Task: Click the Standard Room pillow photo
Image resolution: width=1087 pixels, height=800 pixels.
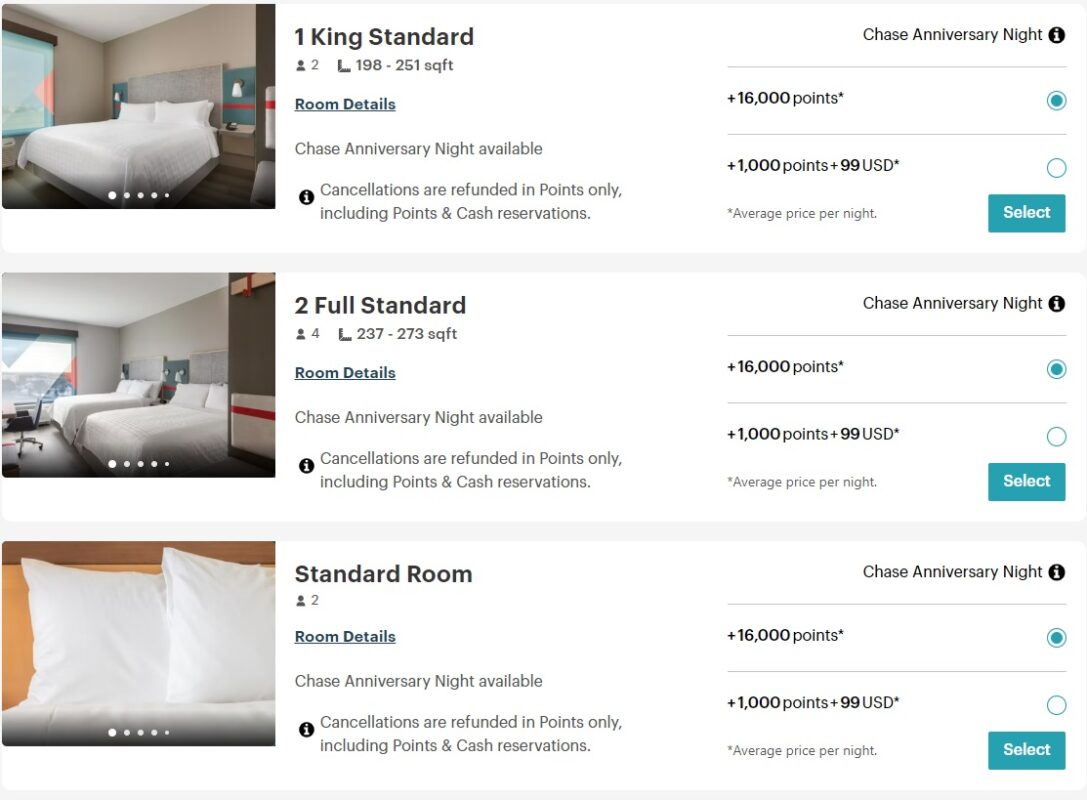Action: (x=140, y=640)
